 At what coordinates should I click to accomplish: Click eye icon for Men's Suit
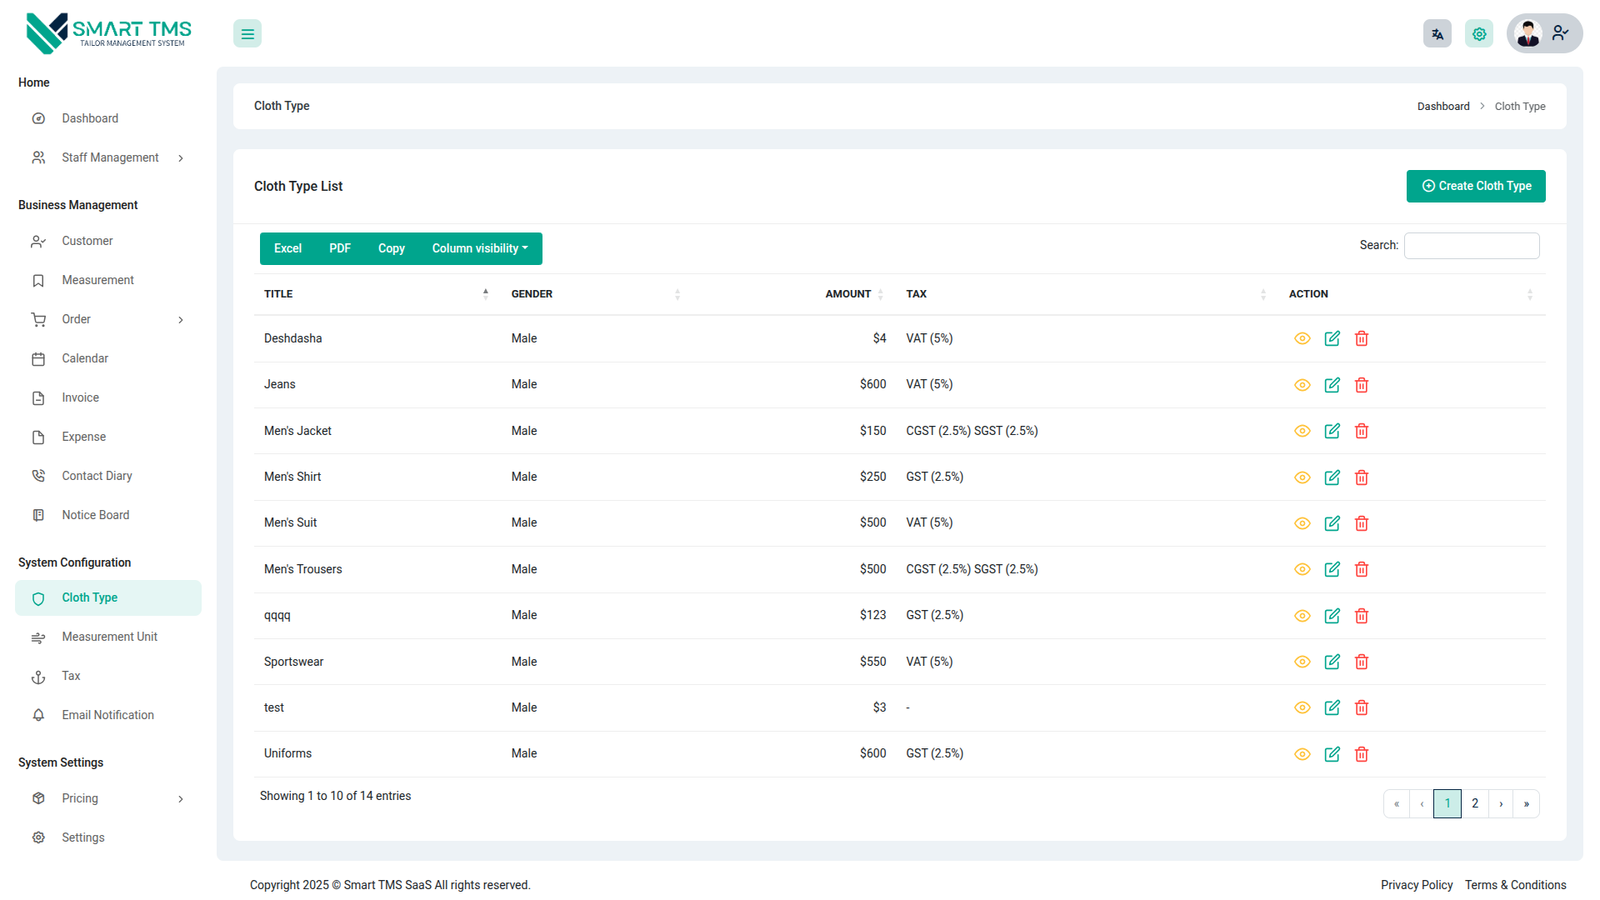tap(1301, 524)
